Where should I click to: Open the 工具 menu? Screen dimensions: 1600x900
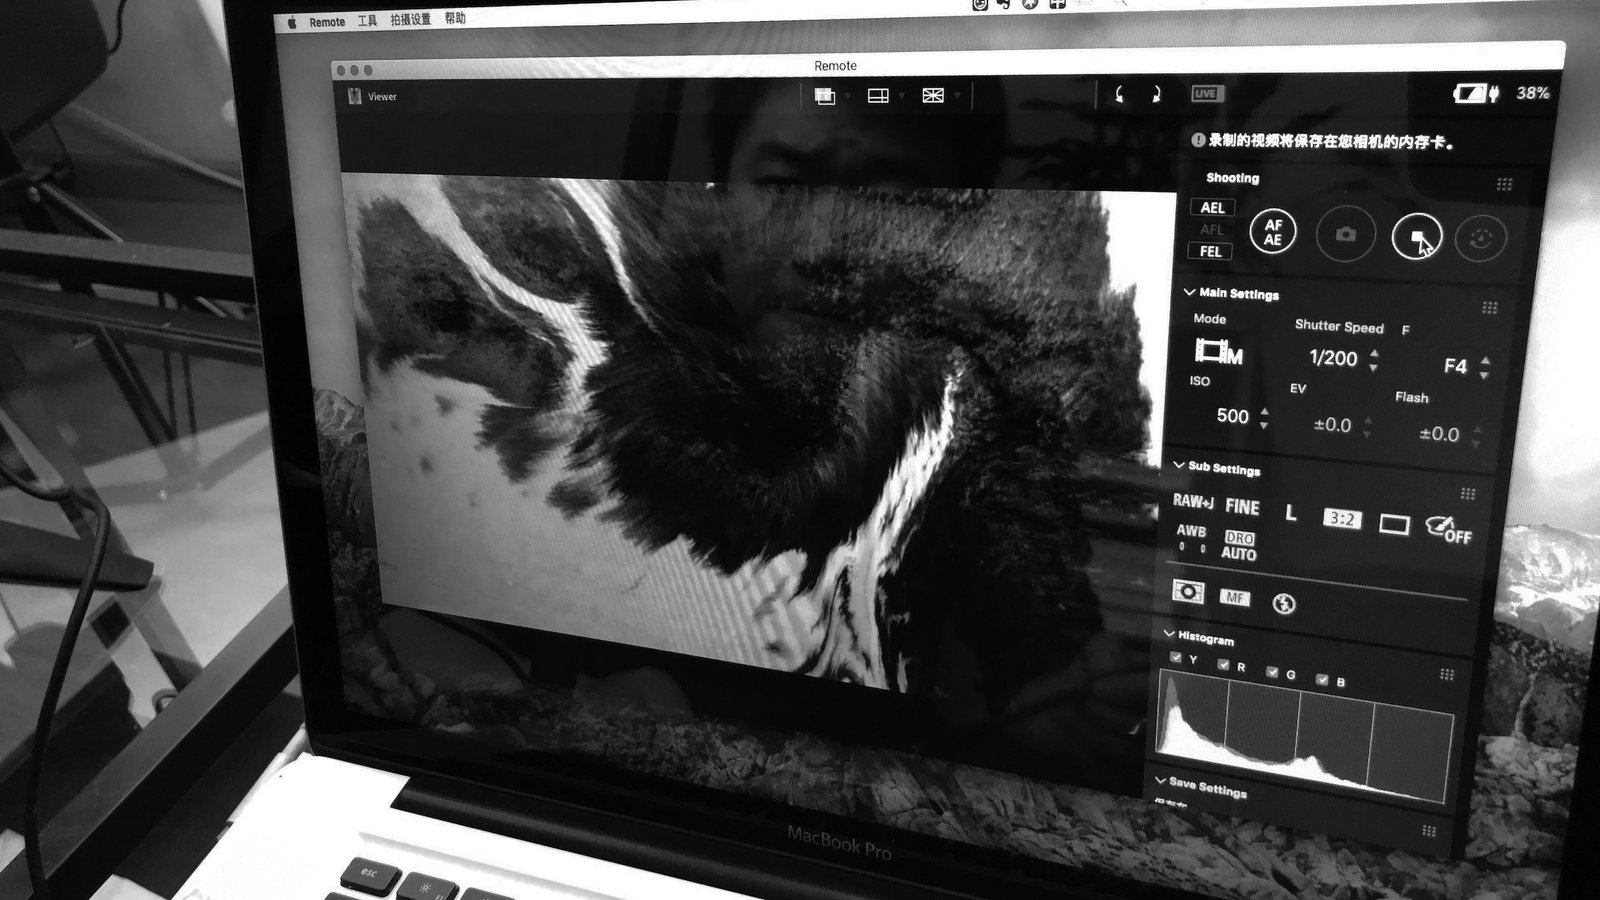tap(367, 21)
